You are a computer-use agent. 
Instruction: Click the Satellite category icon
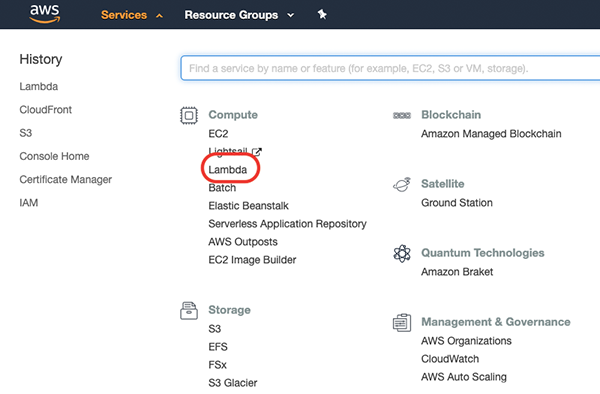[x=402, y=184]
